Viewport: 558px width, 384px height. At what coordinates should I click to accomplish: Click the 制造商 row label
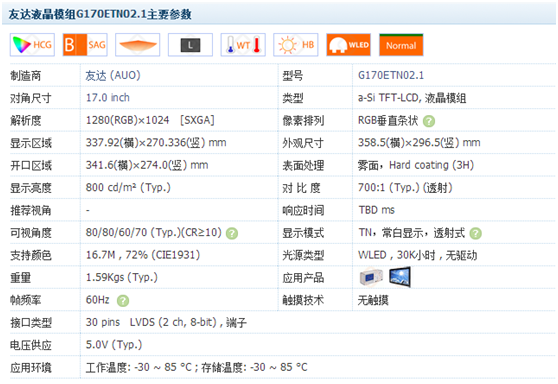click(x=26, y=76)
